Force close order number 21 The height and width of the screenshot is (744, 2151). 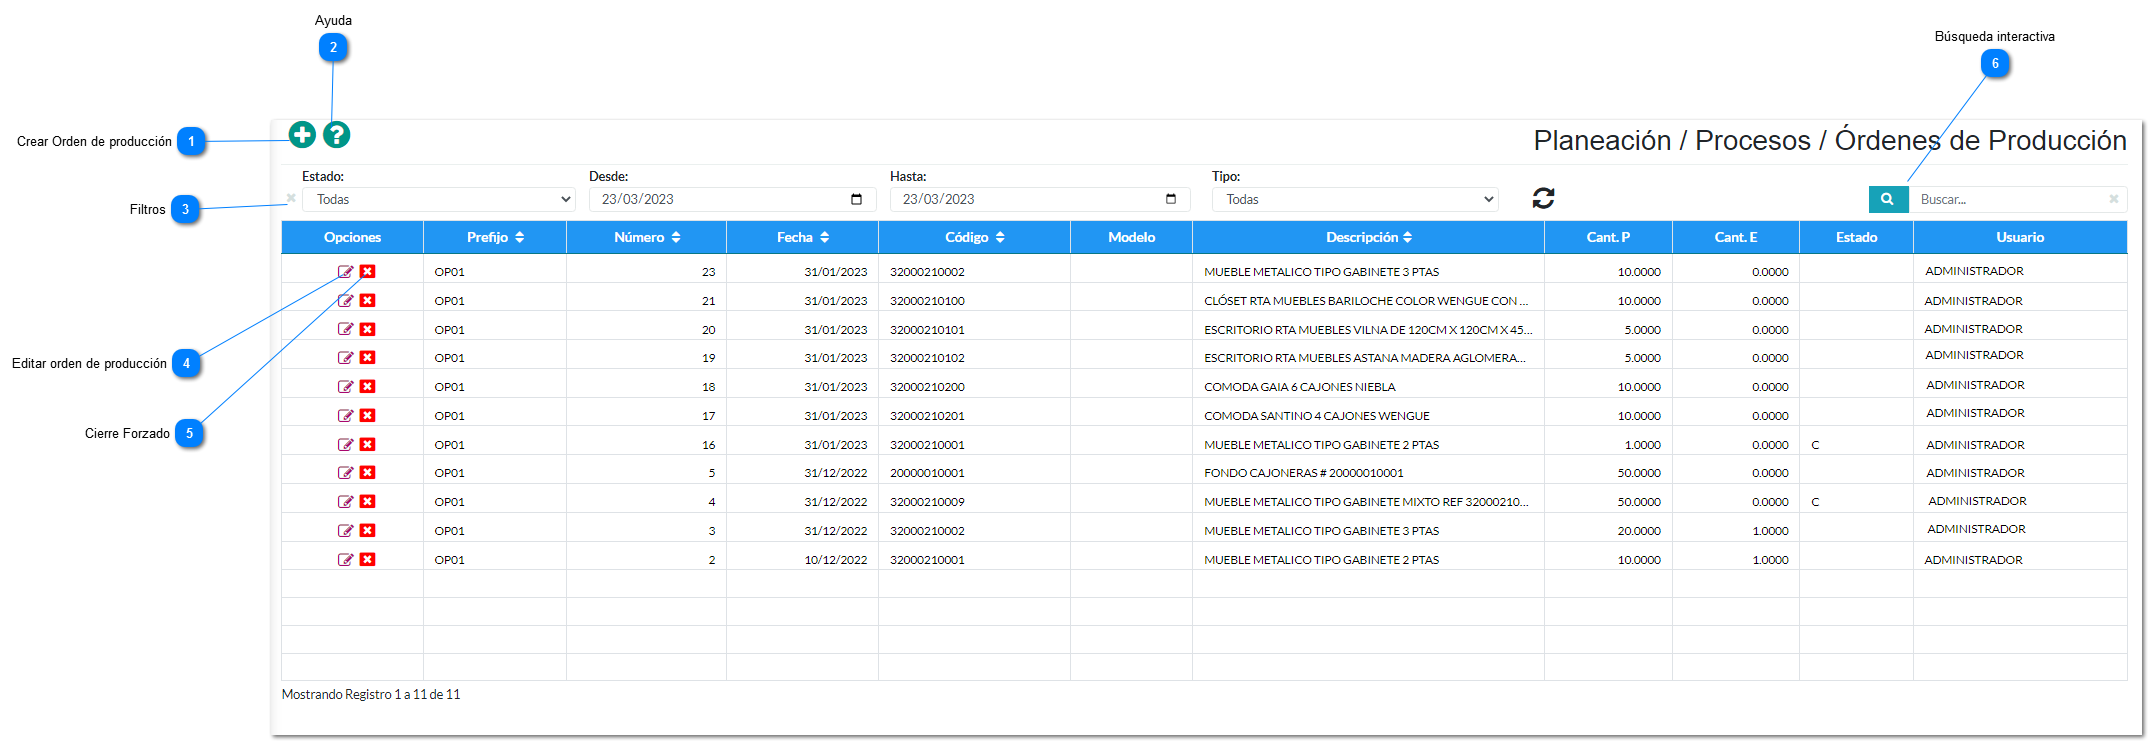[x=367, y=300]
